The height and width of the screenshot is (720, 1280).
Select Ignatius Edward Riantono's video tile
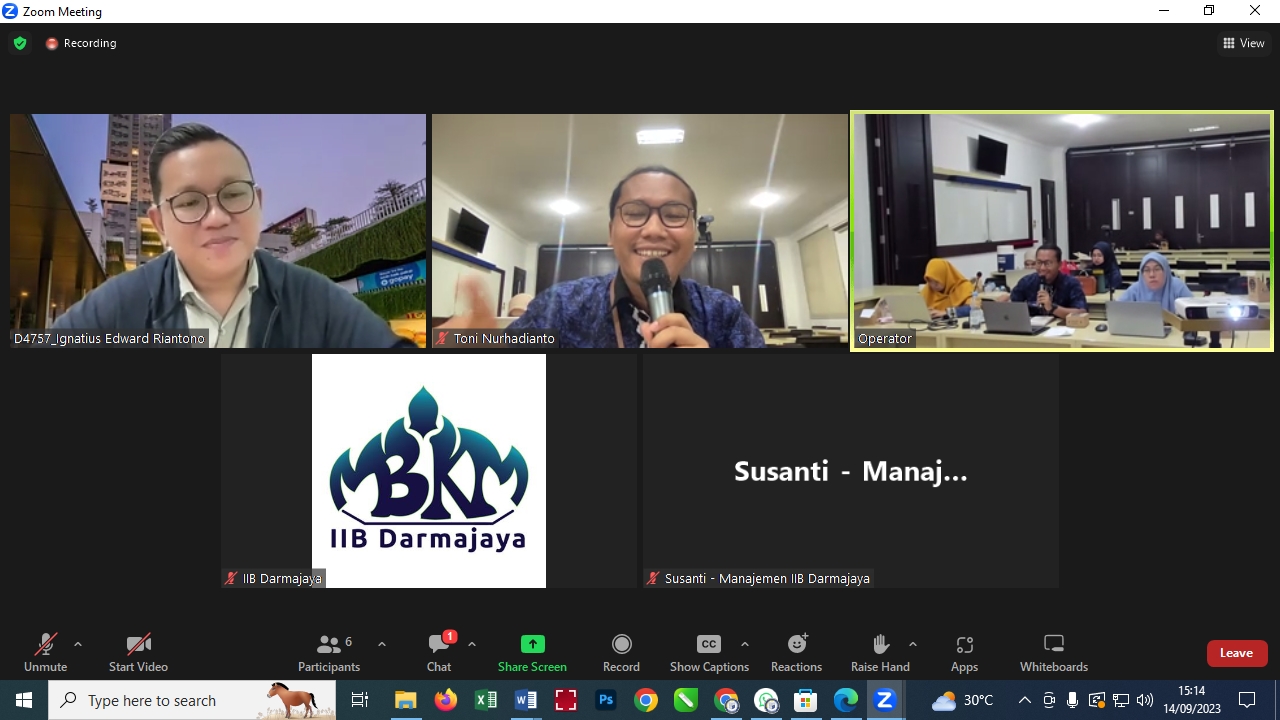tap(218, 231)
